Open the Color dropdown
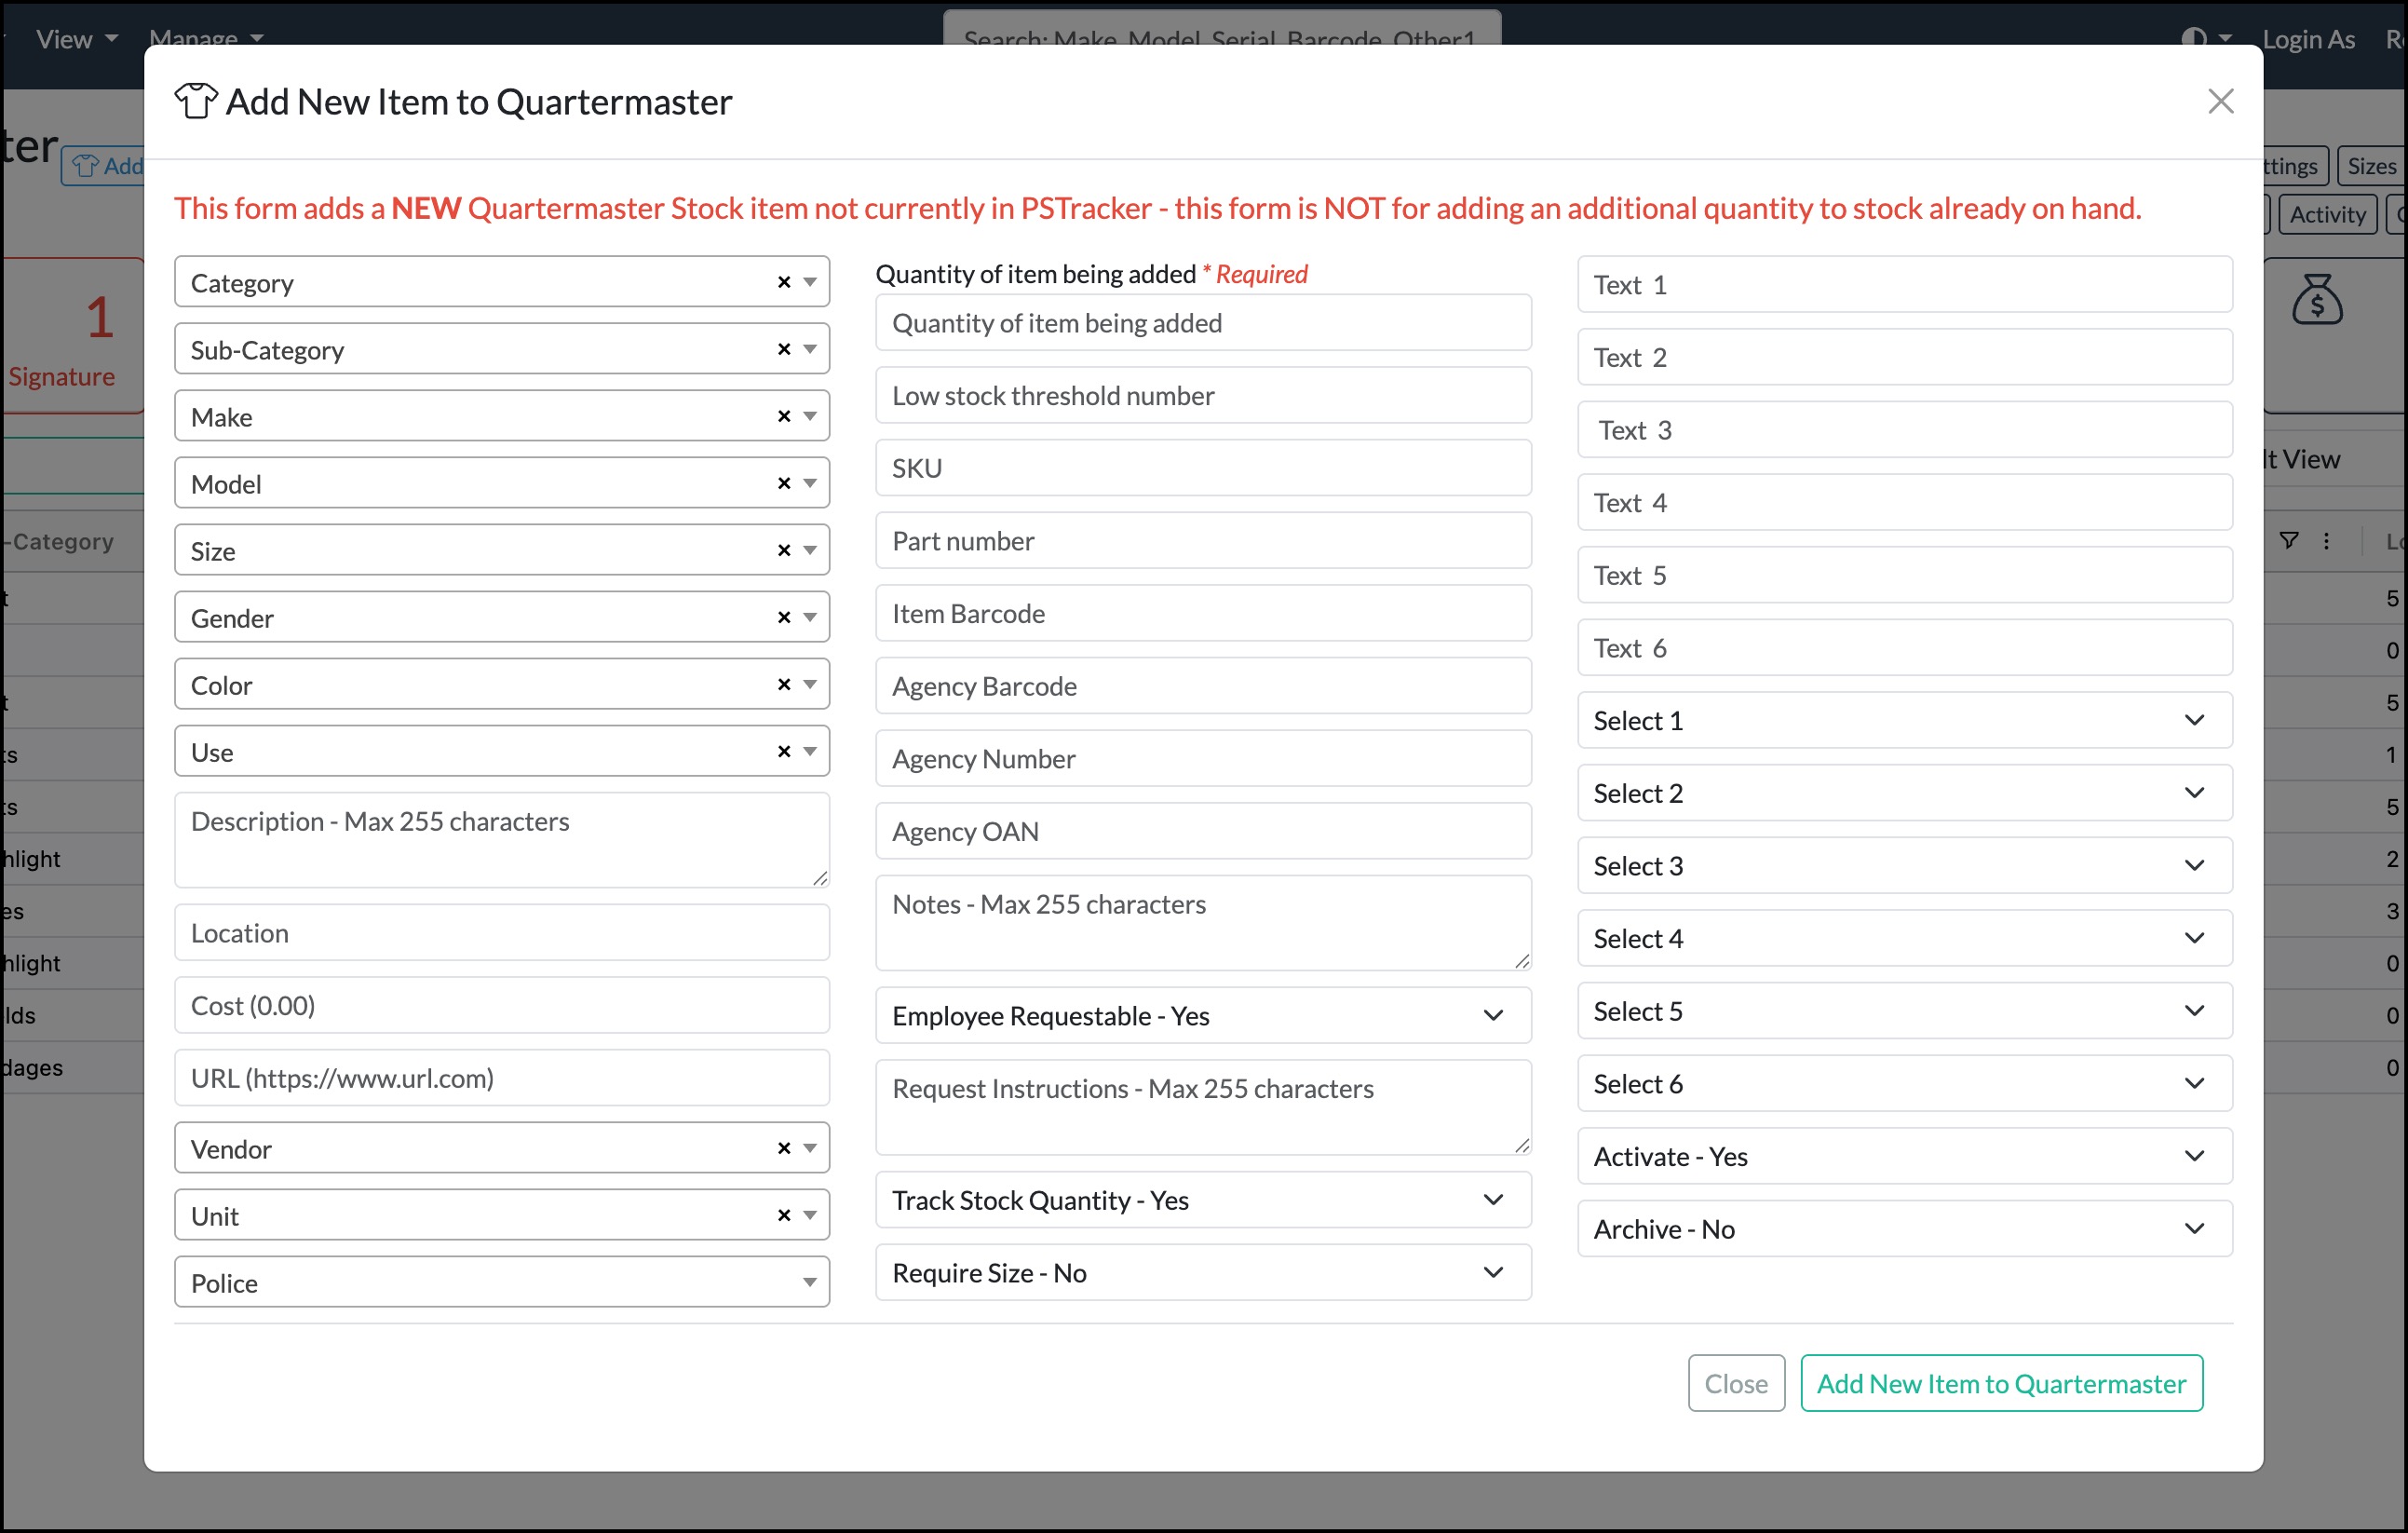Viewport: 2408px width, 1533px height. click(x=502, y=684)
